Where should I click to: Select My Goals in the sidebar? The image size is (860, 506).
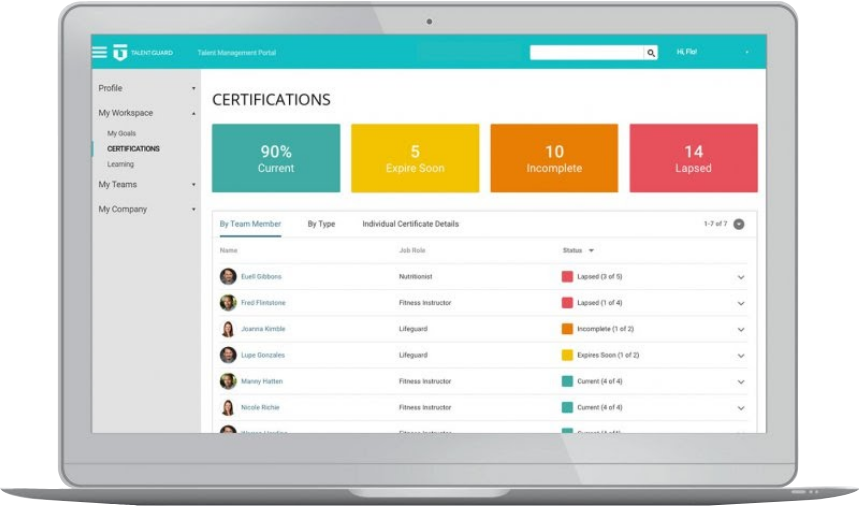click(122, 133)
